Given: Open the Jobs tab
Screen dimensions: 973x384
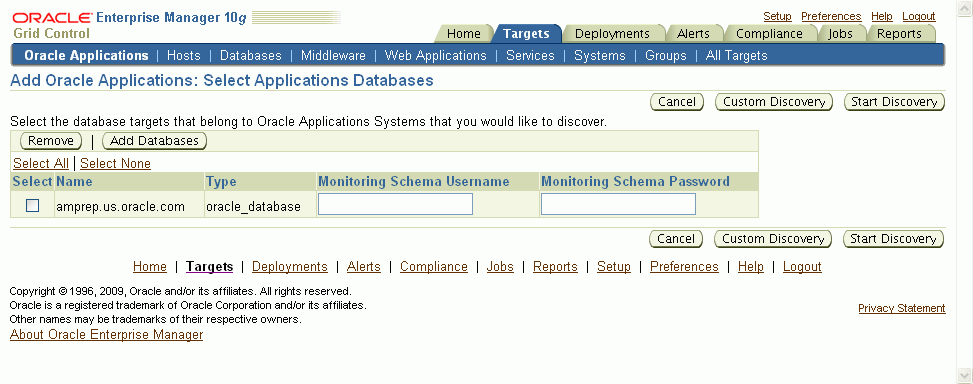Looking at the screenshot, I should coord(840,33).
